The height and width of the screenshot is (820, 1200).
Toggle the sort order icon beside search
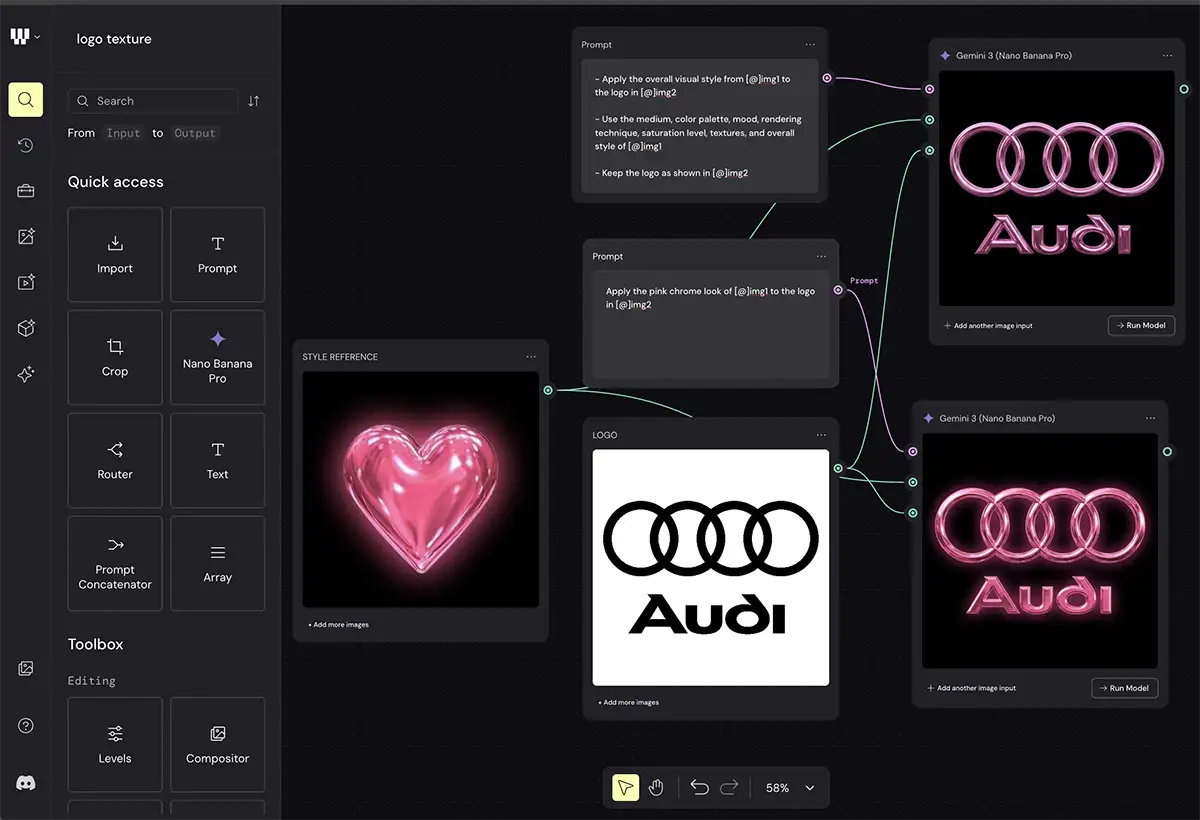pos(254,101)
